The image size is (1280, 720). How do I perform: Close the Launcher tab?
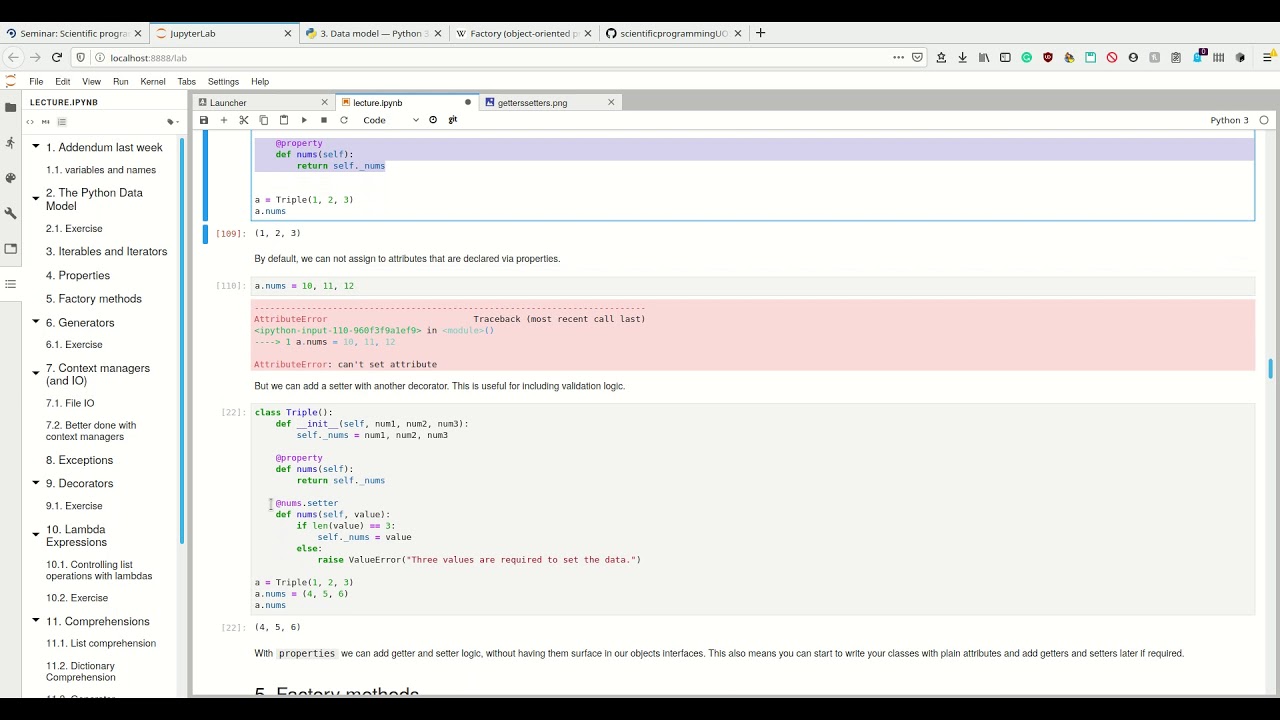coord(324,102)
